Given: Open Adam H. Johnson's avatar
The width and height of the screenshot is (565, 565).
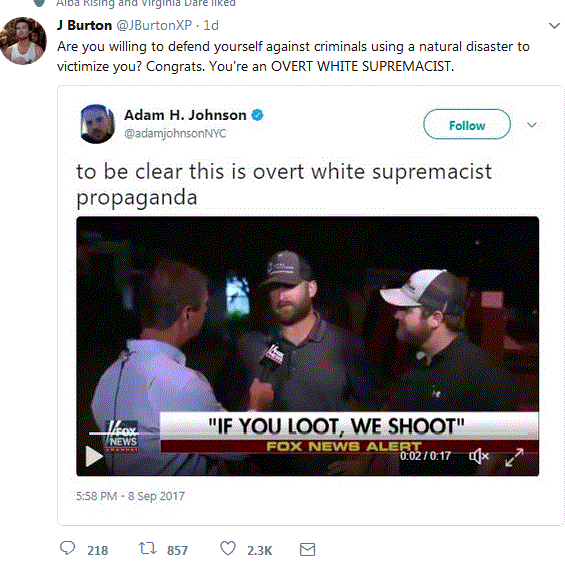Looking at the screenshot, I should [x=97, y=124].
